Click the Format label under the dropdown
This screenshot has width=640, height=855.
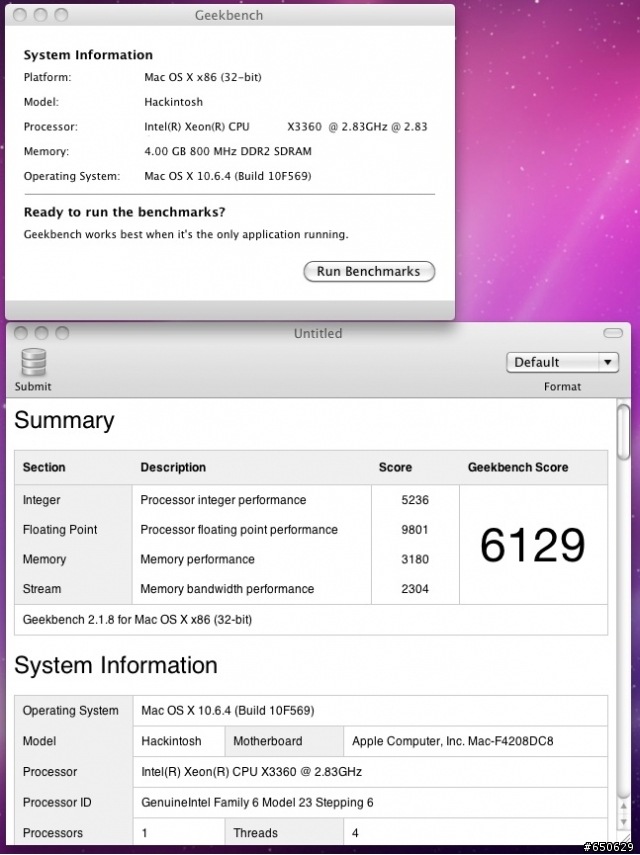(562, 387)
